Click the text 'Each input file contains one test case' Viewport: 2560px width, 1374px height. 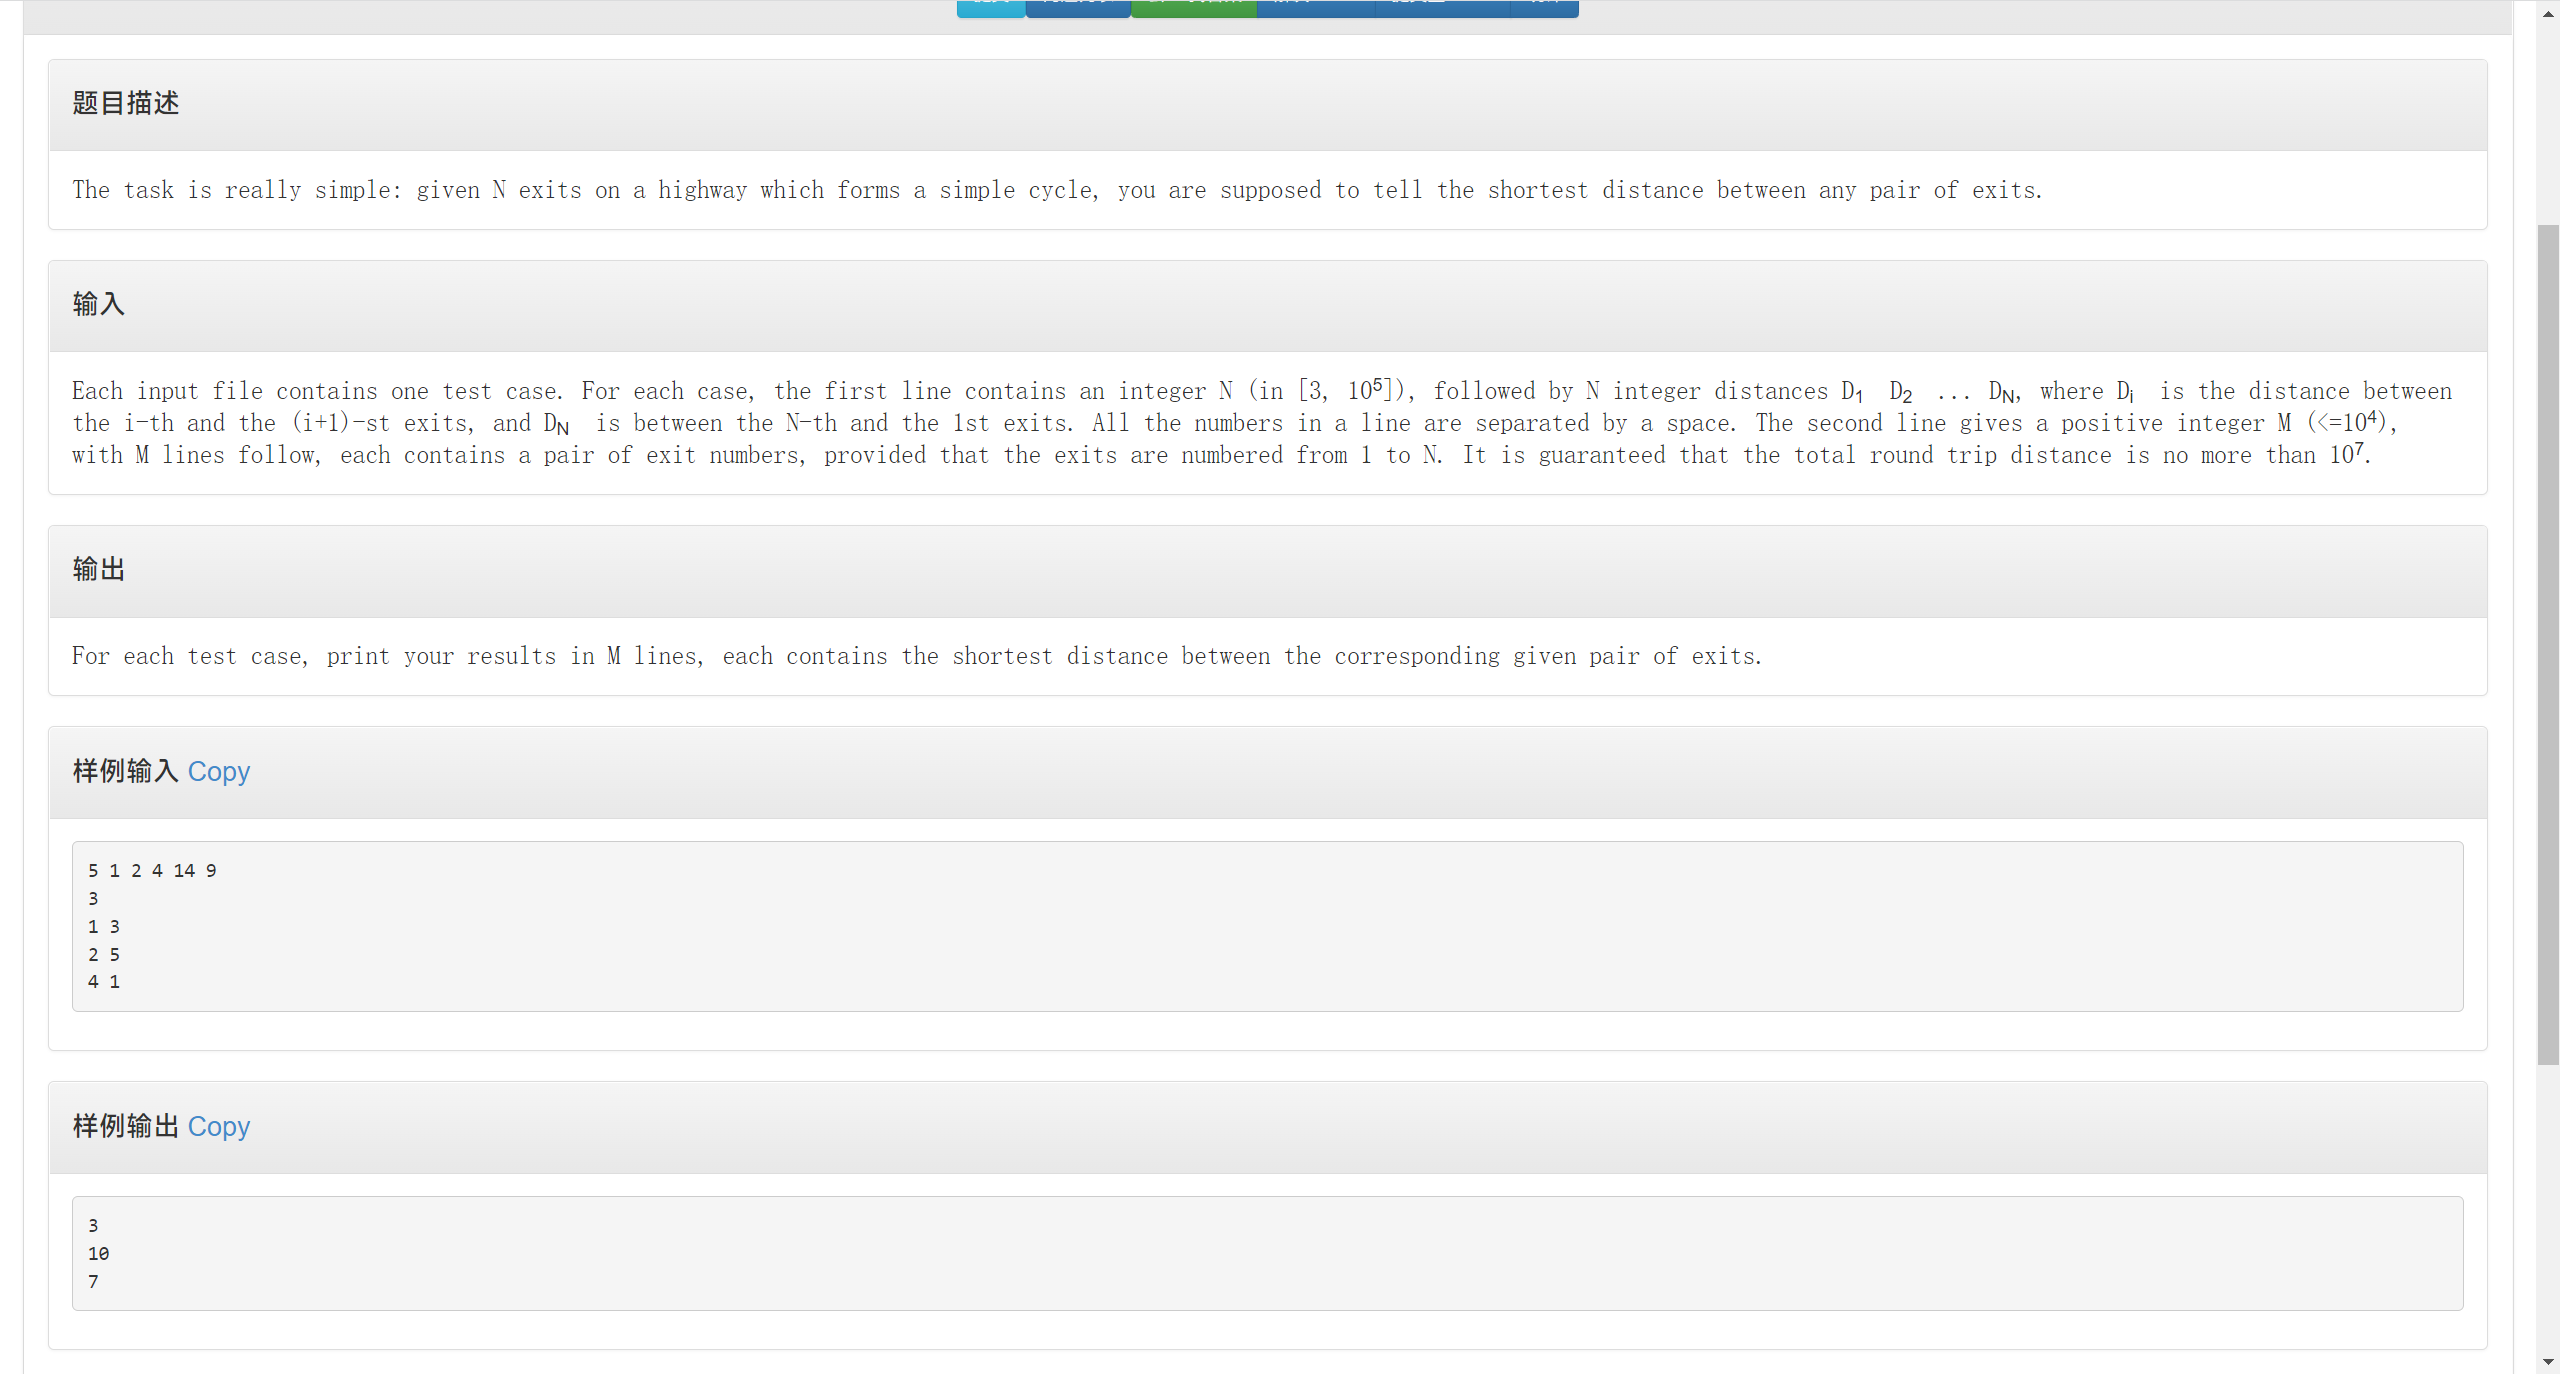(x=317, y=391)
